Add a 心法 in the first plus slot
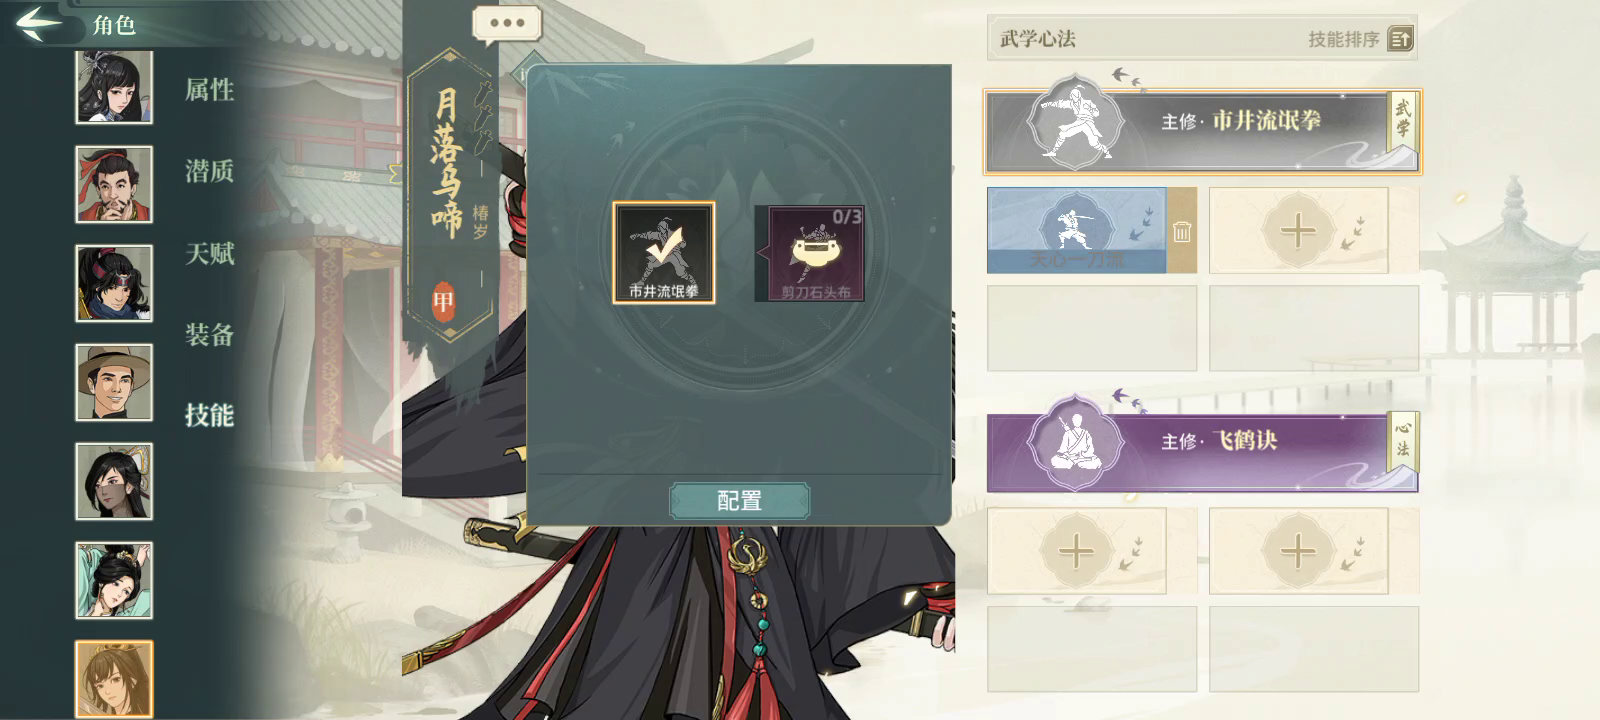The width and height of the screenshot is (1600, 720). point(1076,550)
